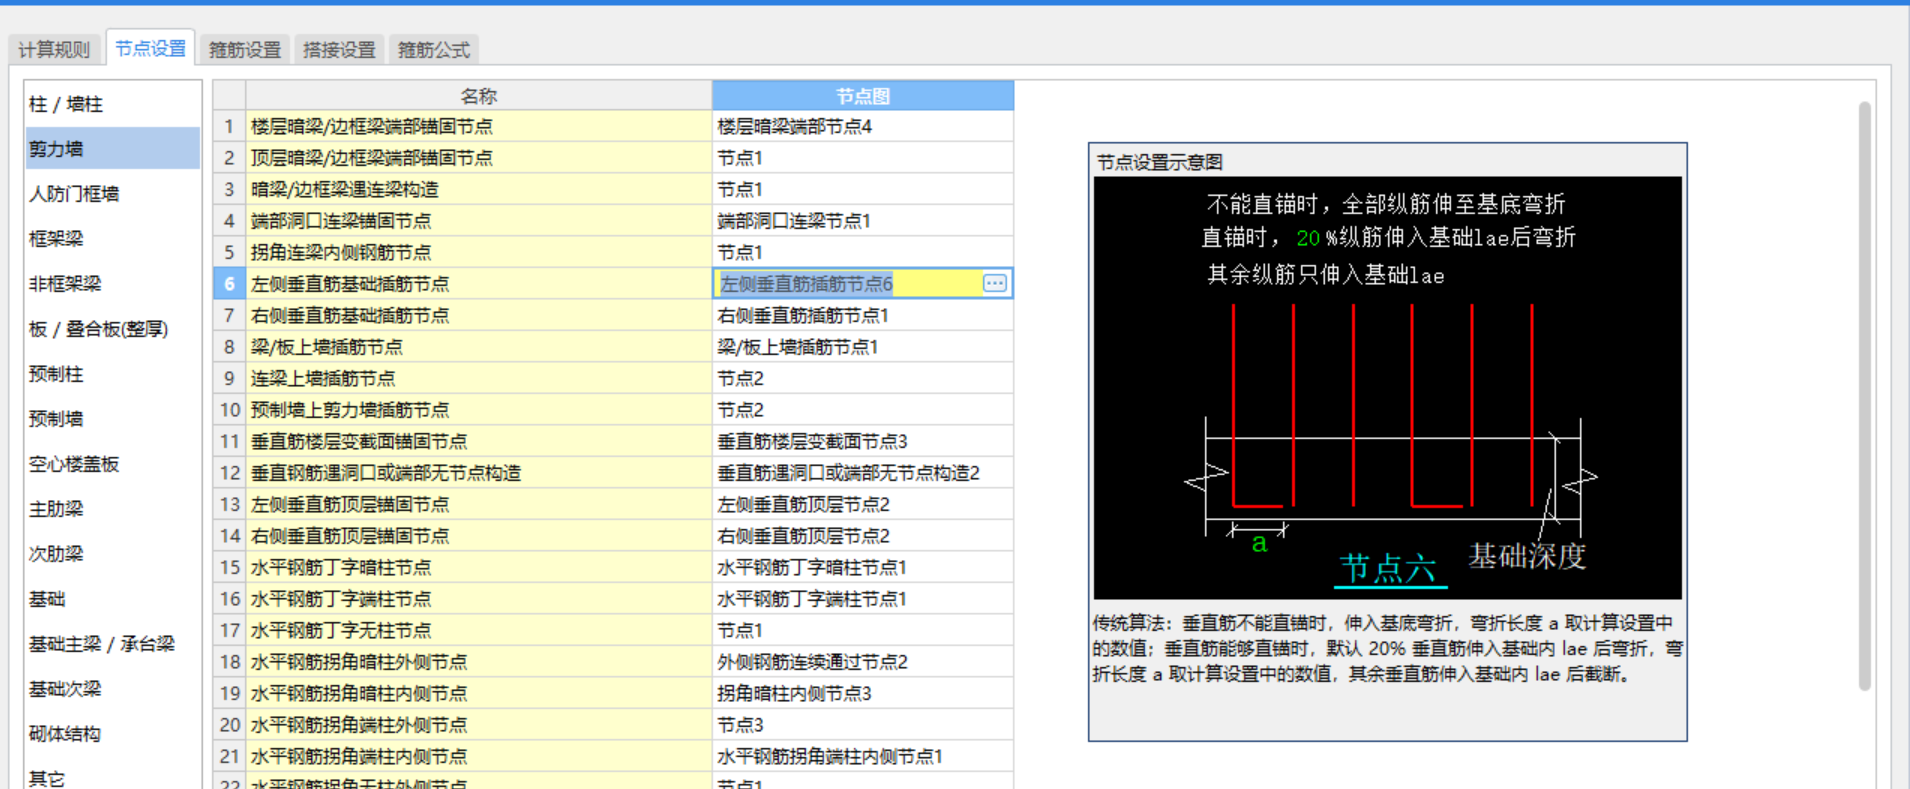Screen dimensions: 1910x789
Task: Select row 19 水平钢筋拐角暗柱内侧节点
Action: click(479, 693)
